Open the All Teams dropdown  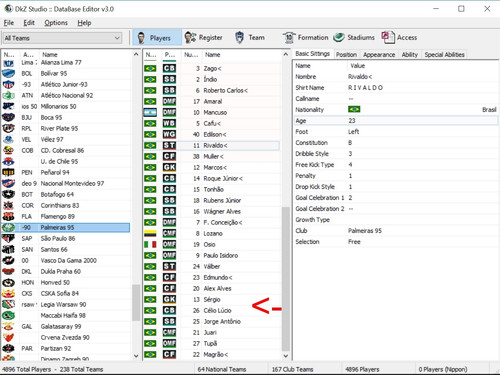[62, 38]
